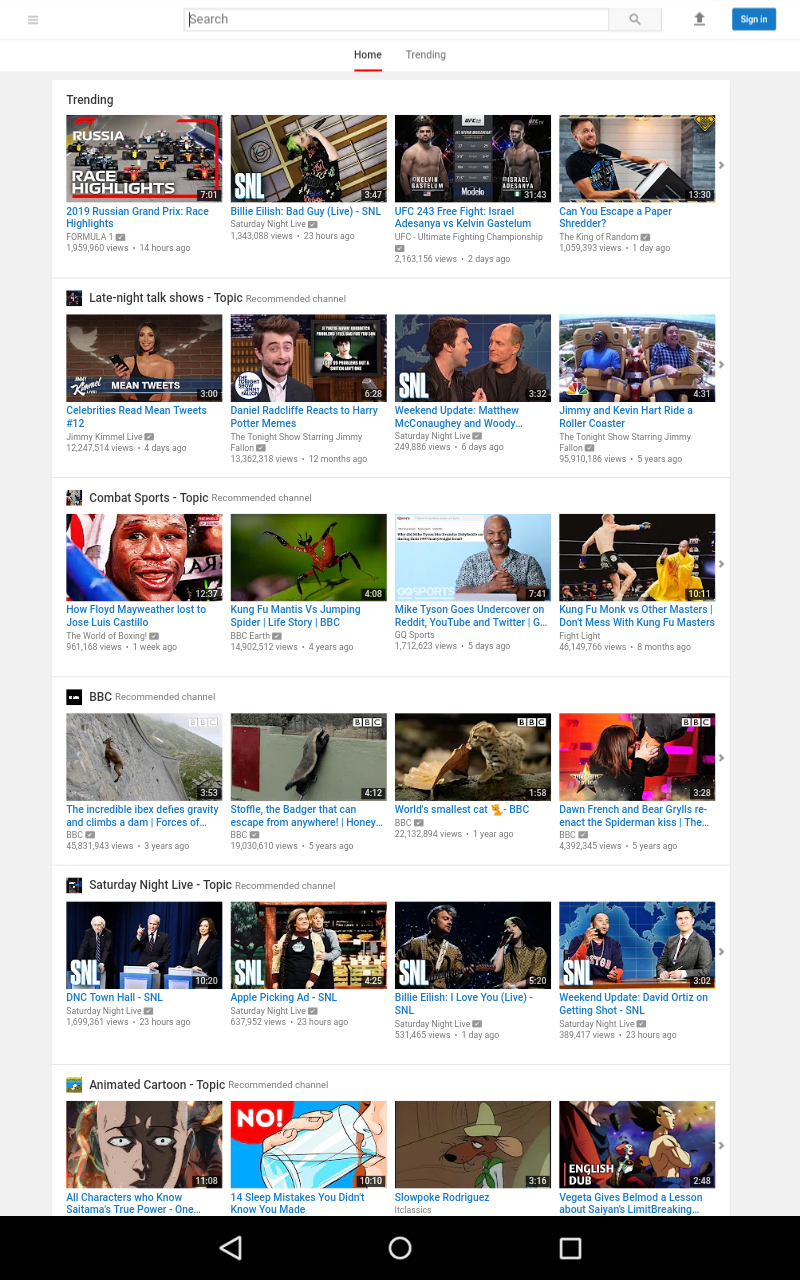Image resolution: width=800 pixels, height=1280 pixels.
Task: Select the Home tab
Action: (x=367, y=55)
